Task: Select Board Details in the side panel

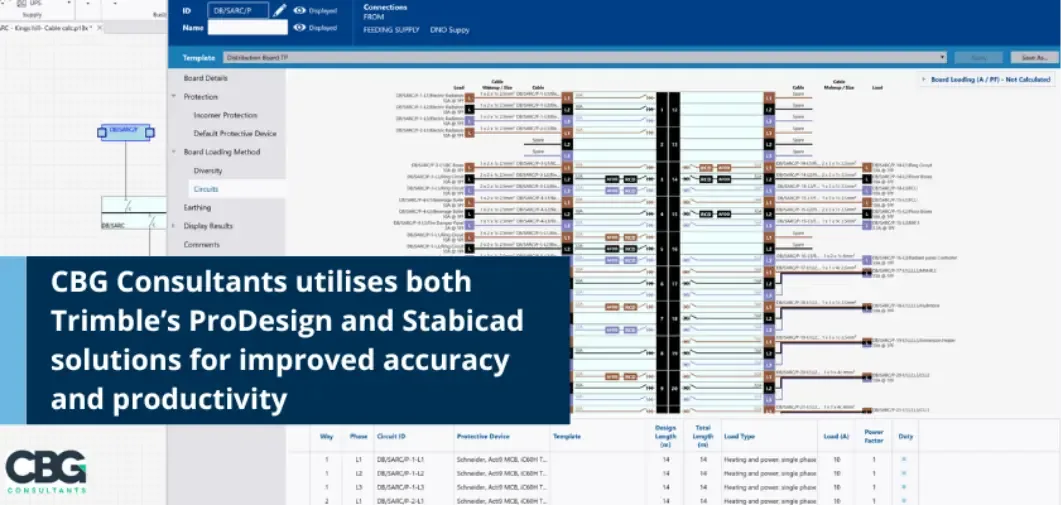Action: tap(206, 79)
